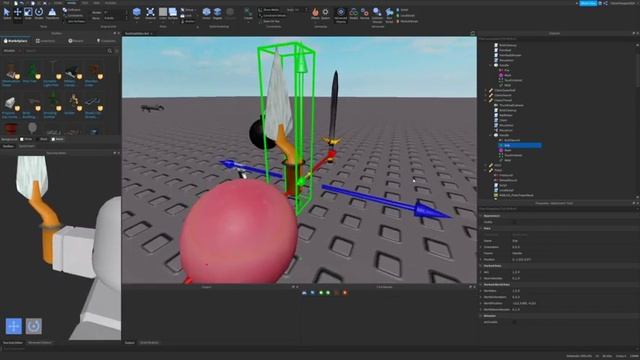Click the Union solid modeling icon
640x360 pixels.
207,13
